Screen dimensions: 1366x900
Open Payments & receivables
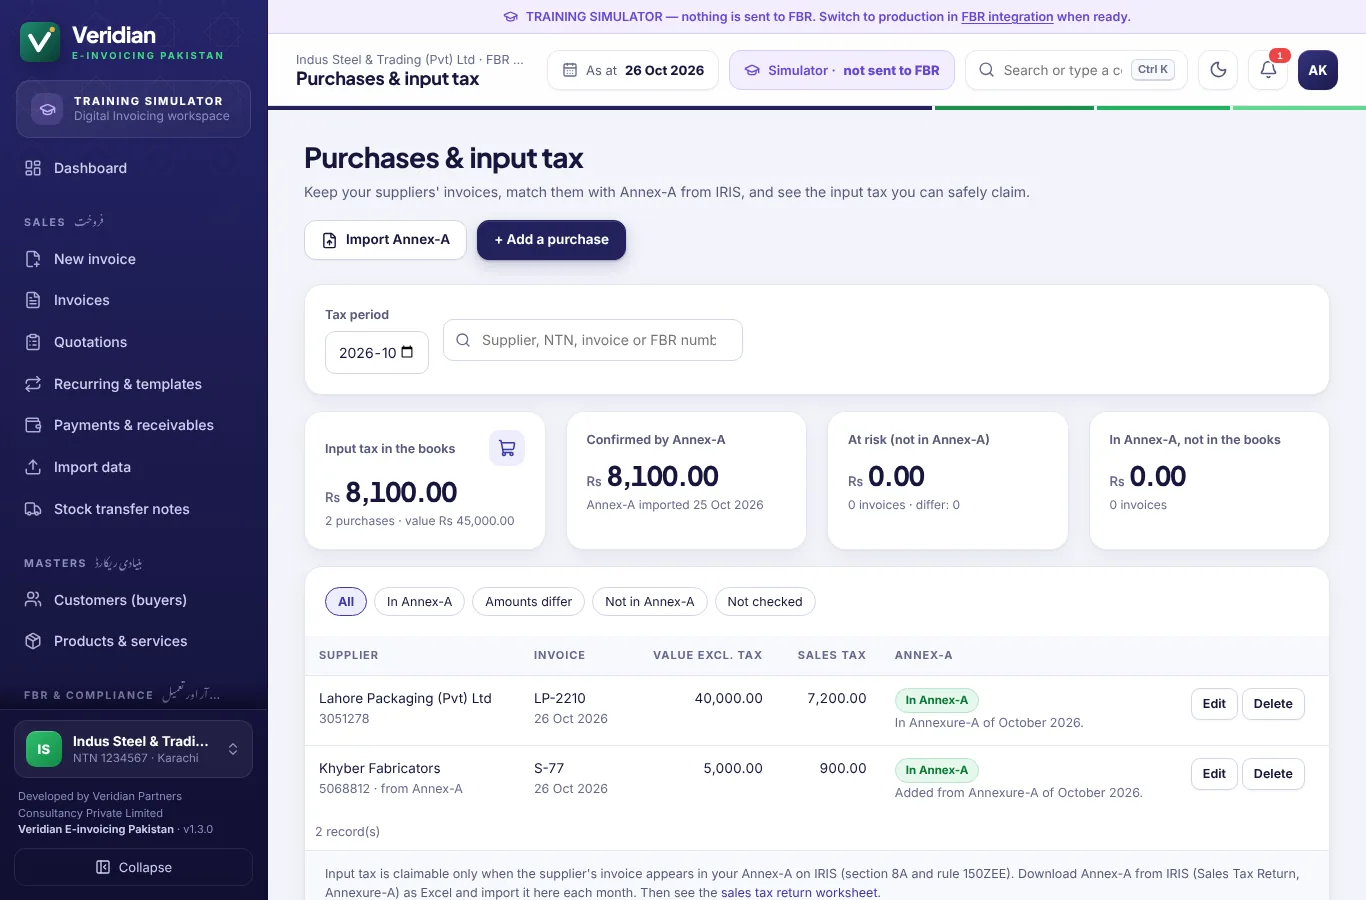[x=133, y=425]
